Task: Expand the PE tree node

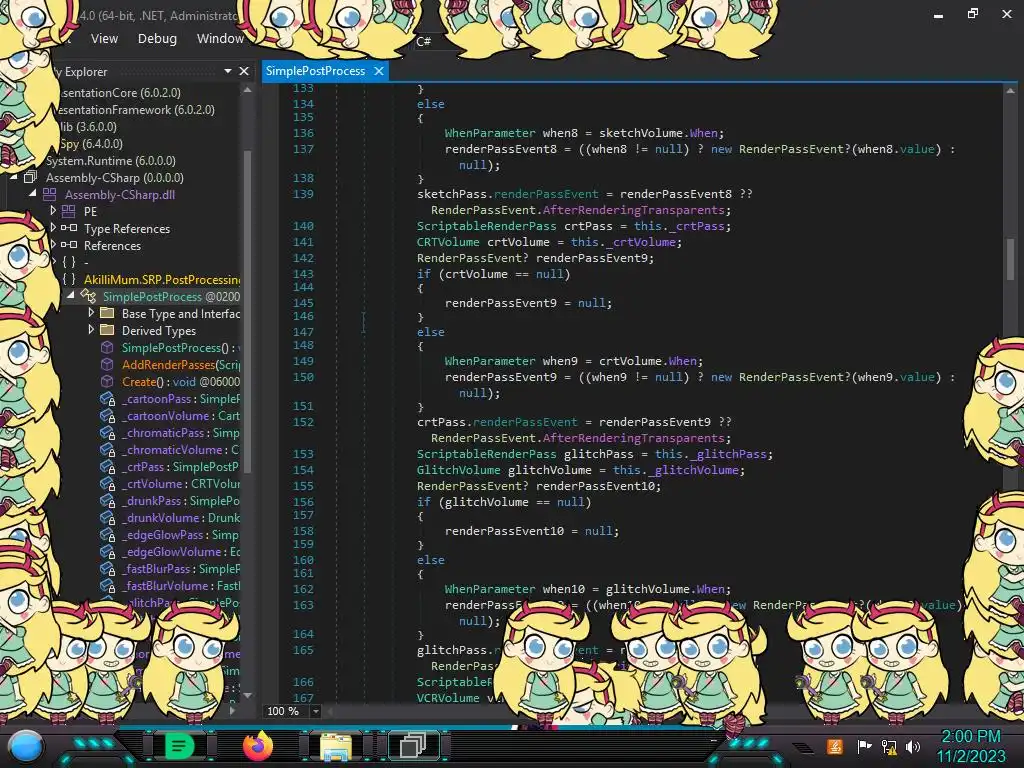Action: [53, 210]
